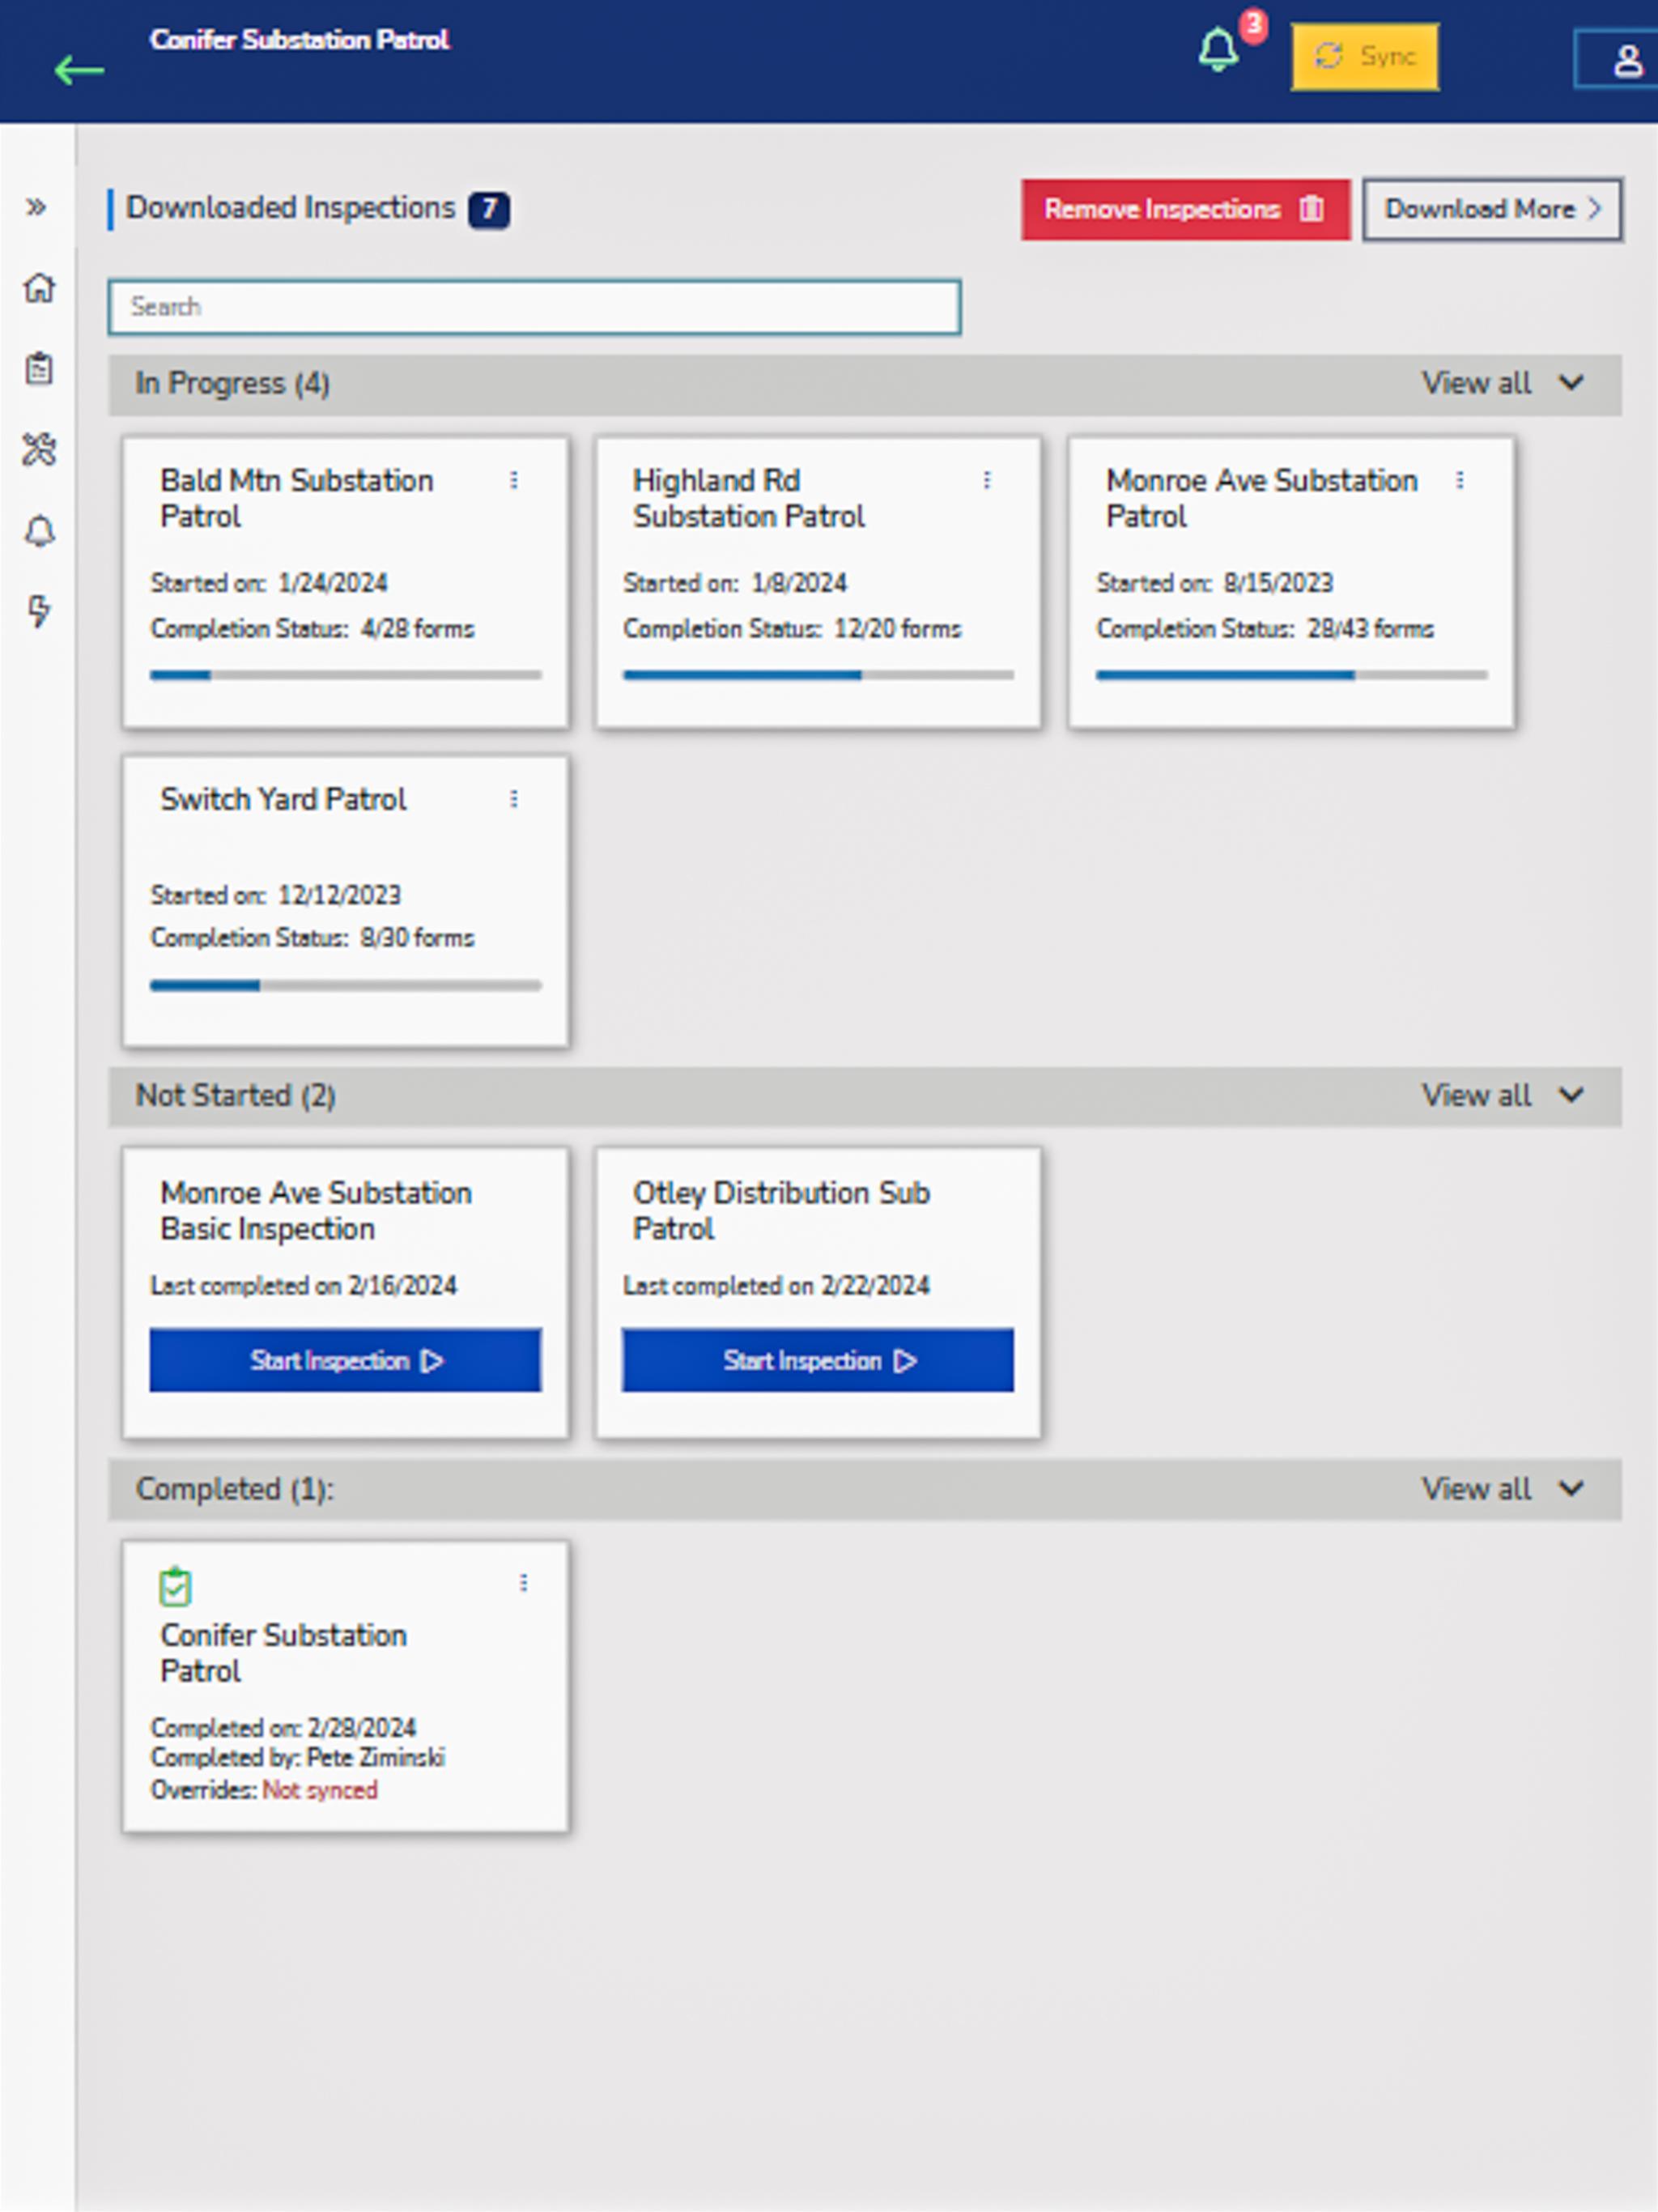Open Monroe Ave Substation Patrol card menu
Viewport: 1658px width, 2212px height.
click(x=1460, y=481)
